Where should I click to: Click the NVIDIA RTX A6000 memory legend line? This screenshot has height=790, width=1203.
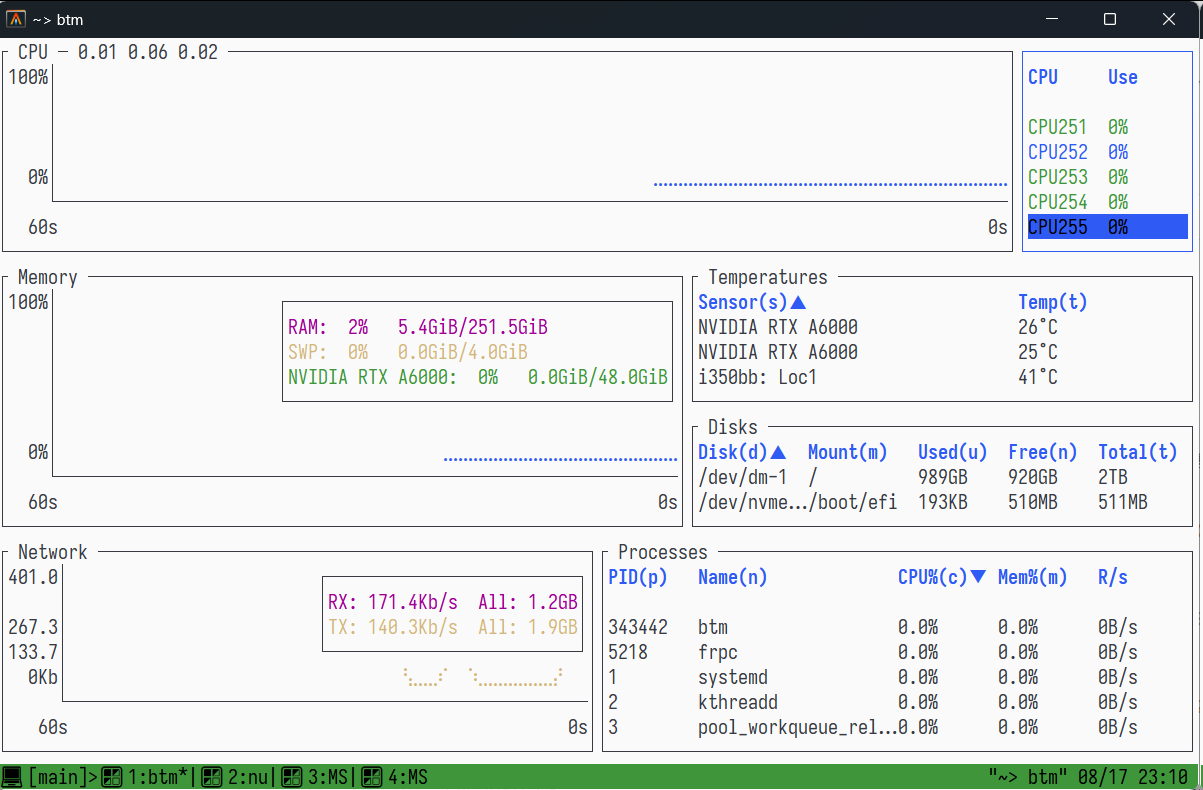478,377
